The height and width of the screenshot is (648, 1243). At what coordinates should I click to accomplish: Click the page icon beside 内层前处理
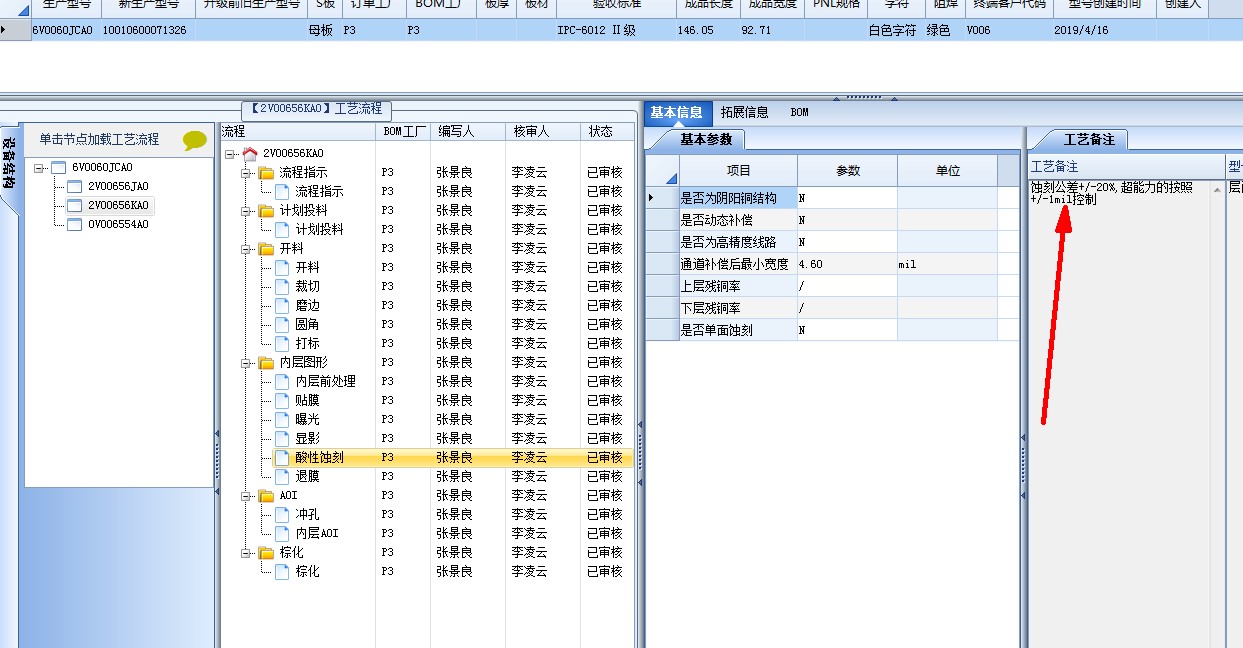[x=282, y=381]
